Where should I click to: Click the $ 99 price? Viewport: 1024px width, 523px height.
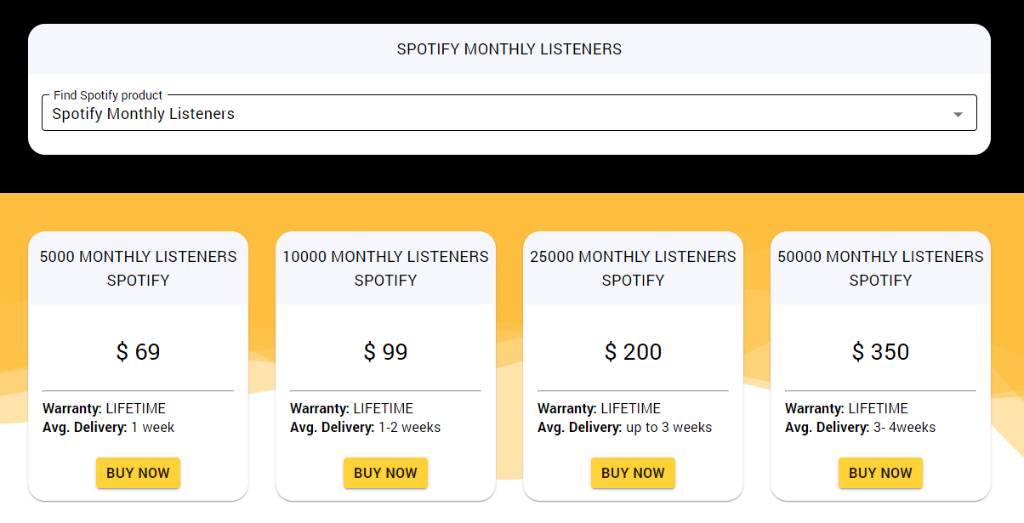(x=385, y=352)
